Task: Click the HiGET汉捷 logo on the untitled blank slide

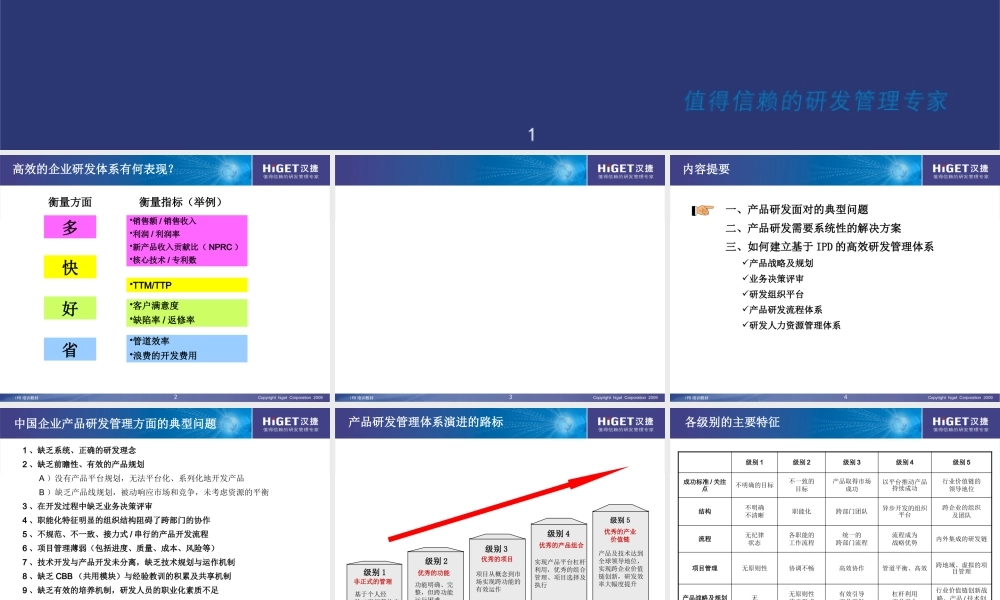Action: click(626, 170)
